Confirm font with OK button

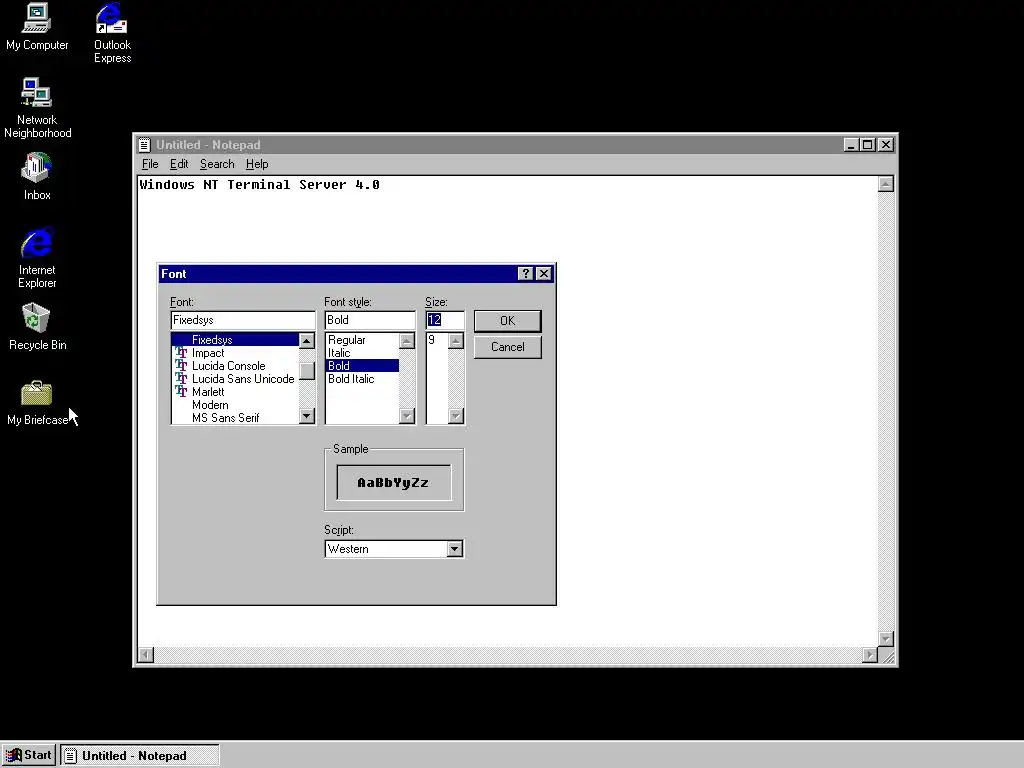507,321
